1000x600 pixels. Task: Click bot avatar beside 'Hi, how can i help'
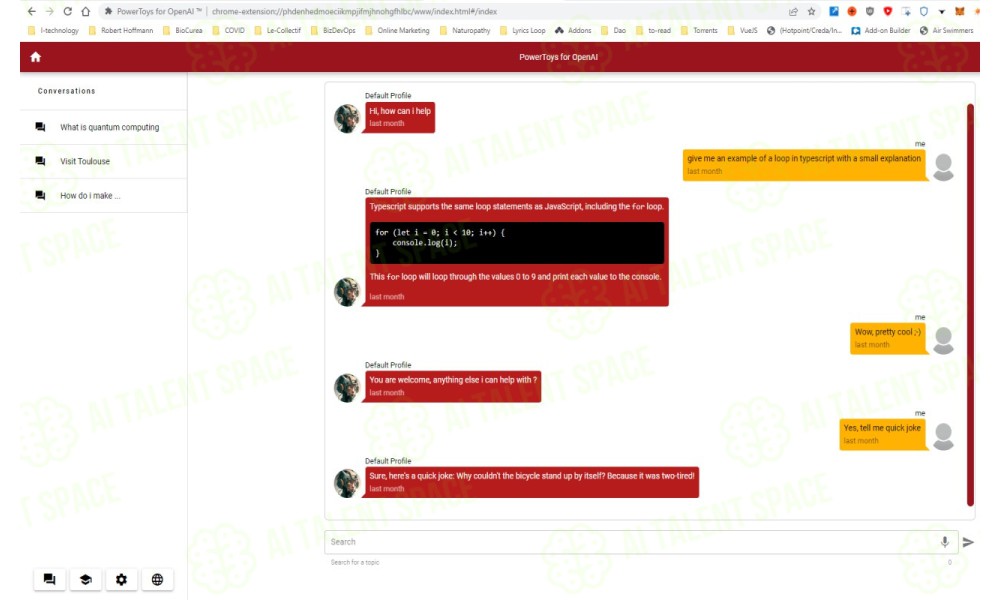[347, 119]
